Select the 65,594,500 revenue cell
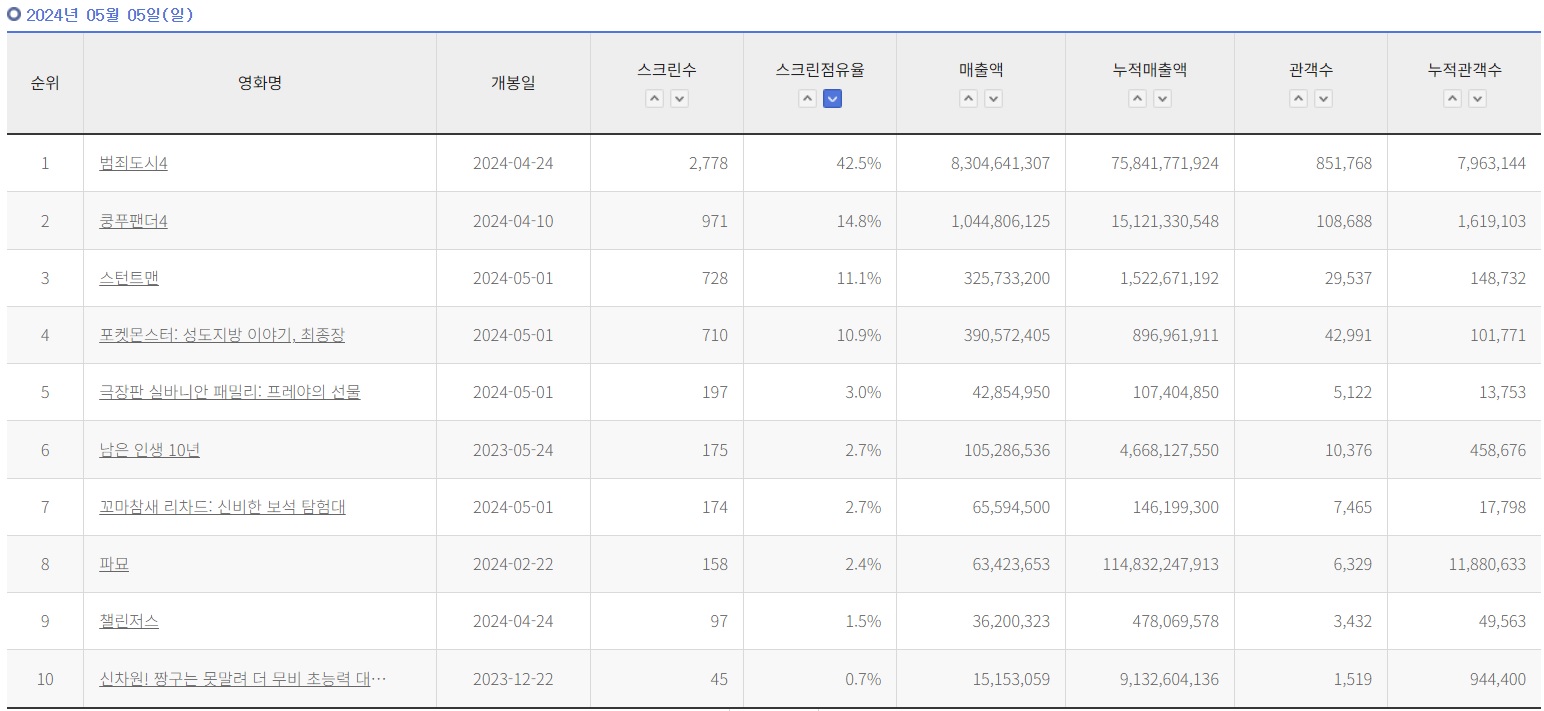This screenshot has width=1544, height=711. 981,507
